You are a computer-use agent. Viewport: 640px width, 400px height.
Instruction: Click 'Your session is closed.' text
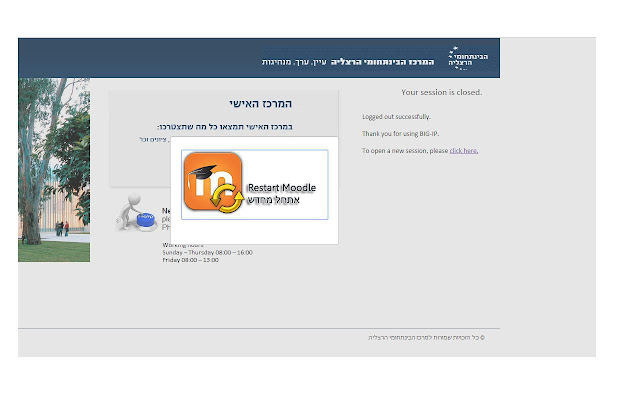tap(441, 92)
